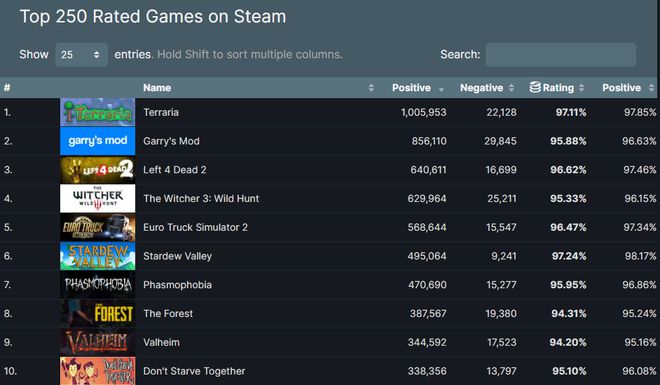Click the # rank column header

click(7, 88)
